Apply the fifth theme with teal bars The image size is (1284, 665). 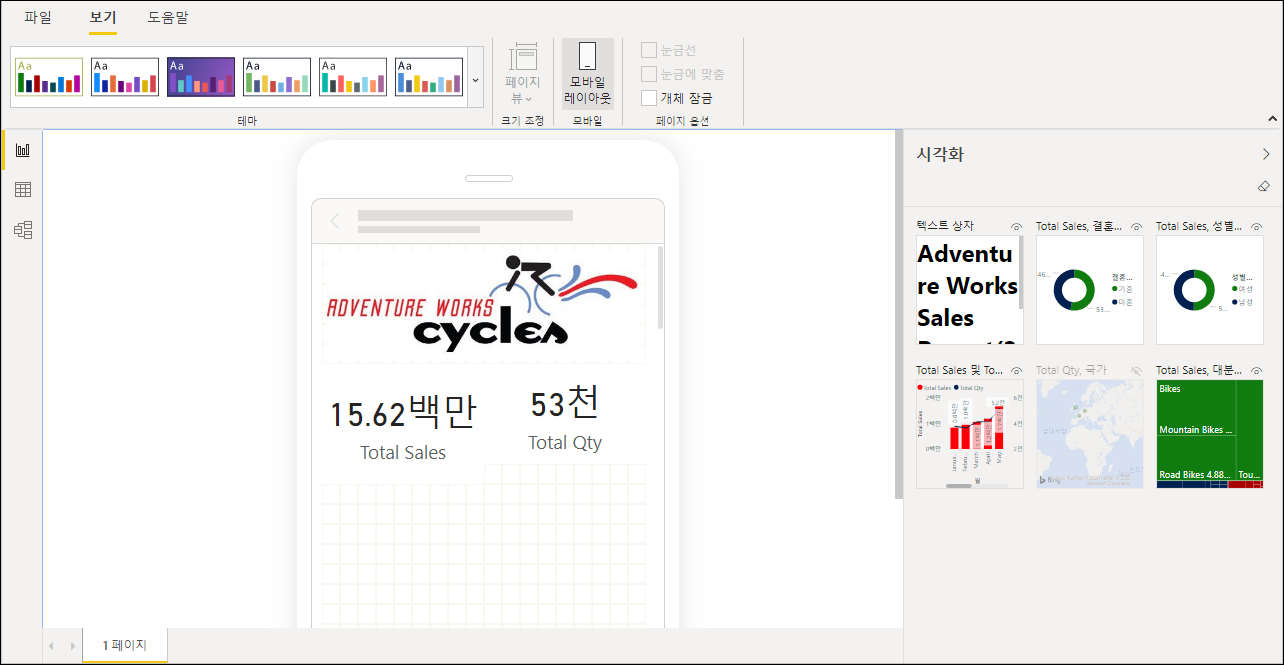(353, 77)
